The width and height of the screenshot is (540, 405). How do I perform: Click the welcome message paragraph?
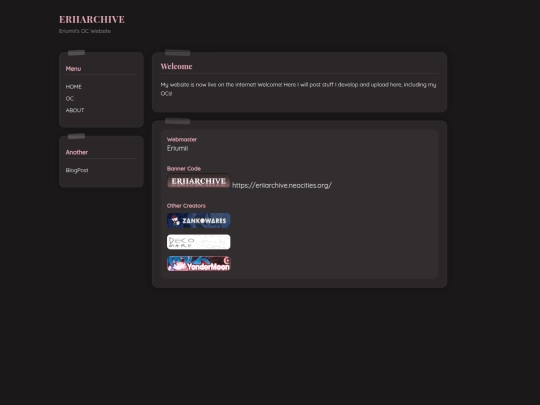point(298,89)
